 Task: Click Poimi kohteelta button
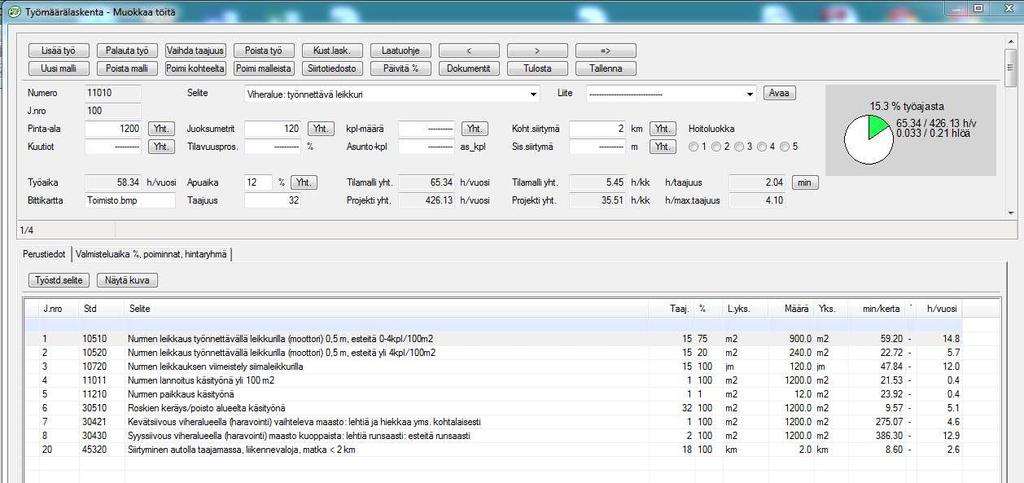click(x=195, y=69)
